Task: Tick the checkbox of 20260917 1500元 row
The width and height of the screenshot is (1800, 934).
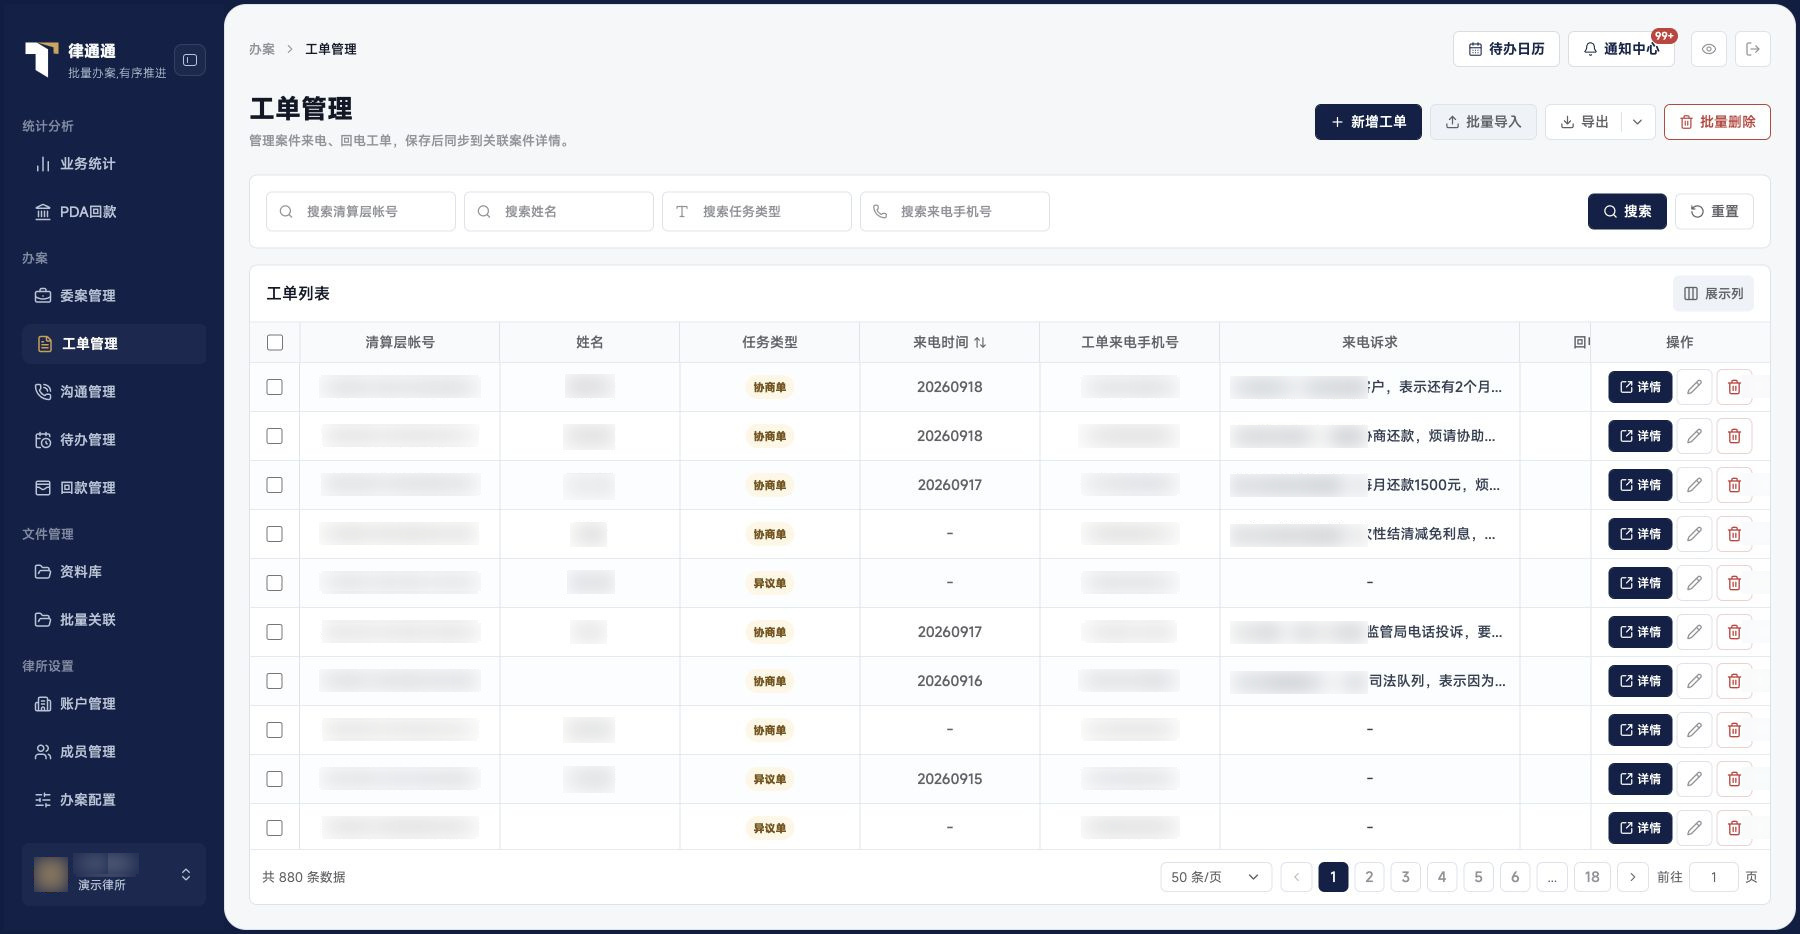Action: (275, 485)
